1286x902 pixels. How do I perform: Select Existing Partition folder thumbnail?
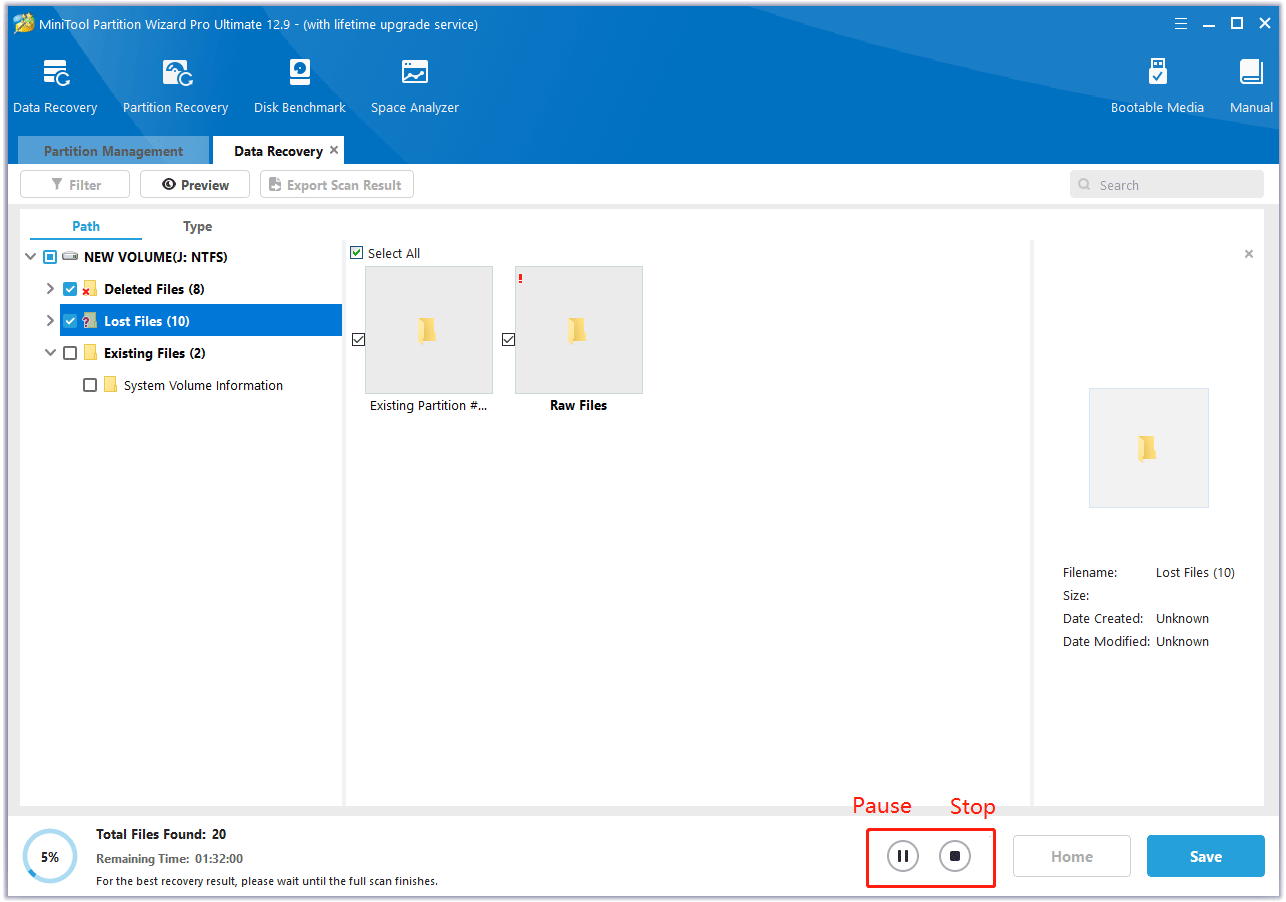[429, 330]
